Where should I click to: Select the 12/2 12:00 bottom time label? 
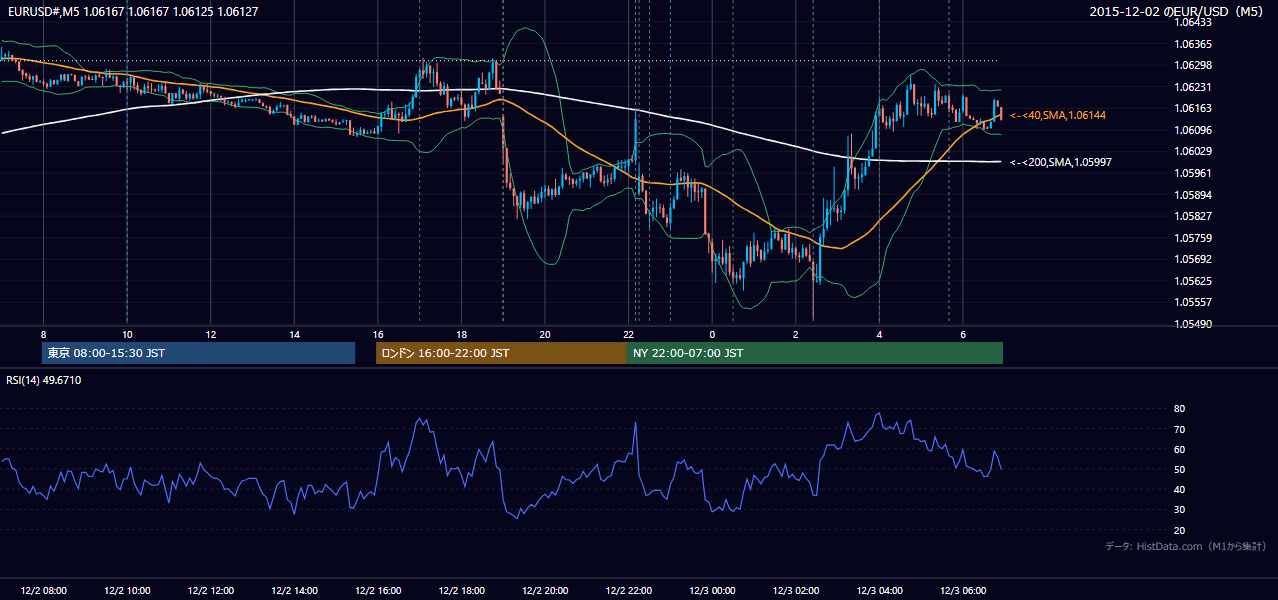pos(210,591)
